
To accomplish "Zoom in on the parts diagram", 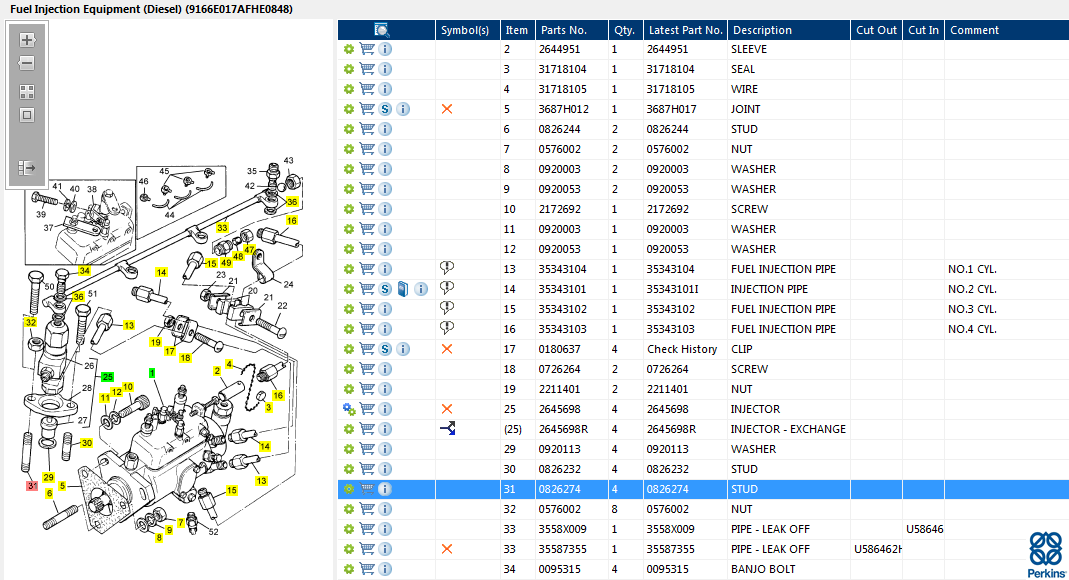I will [x=27, y=40].
